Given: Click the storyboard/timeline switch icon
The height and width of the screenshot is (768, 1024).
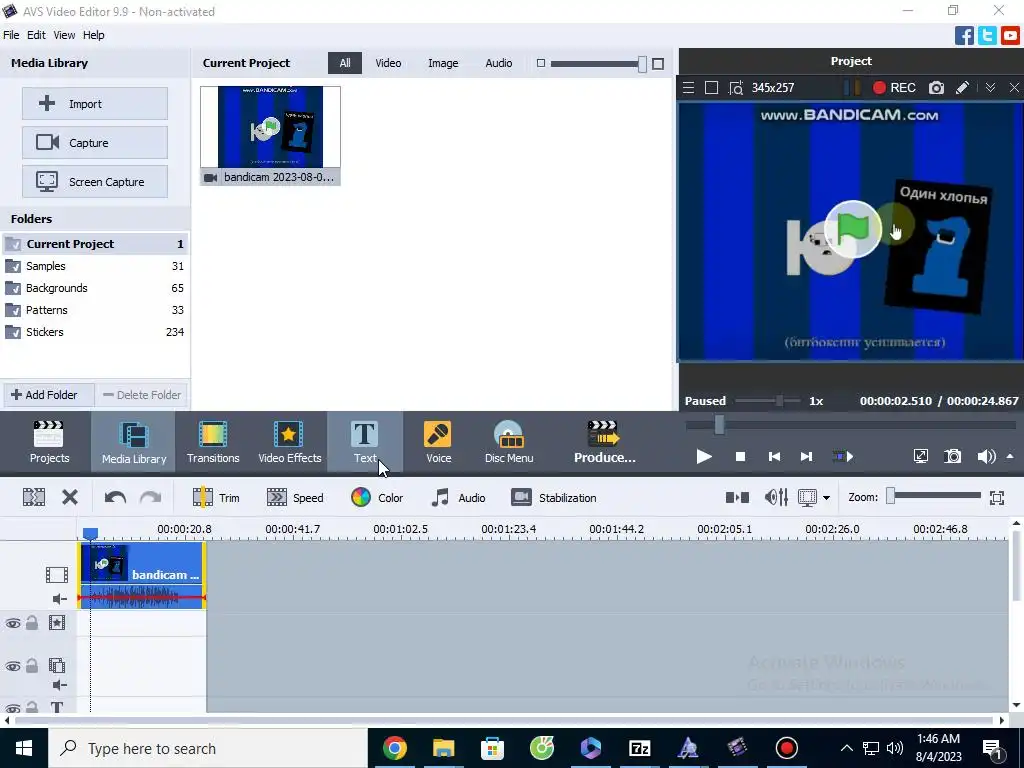Looking at the screenshot, I should pyautogui.click(x=737, y=498).
